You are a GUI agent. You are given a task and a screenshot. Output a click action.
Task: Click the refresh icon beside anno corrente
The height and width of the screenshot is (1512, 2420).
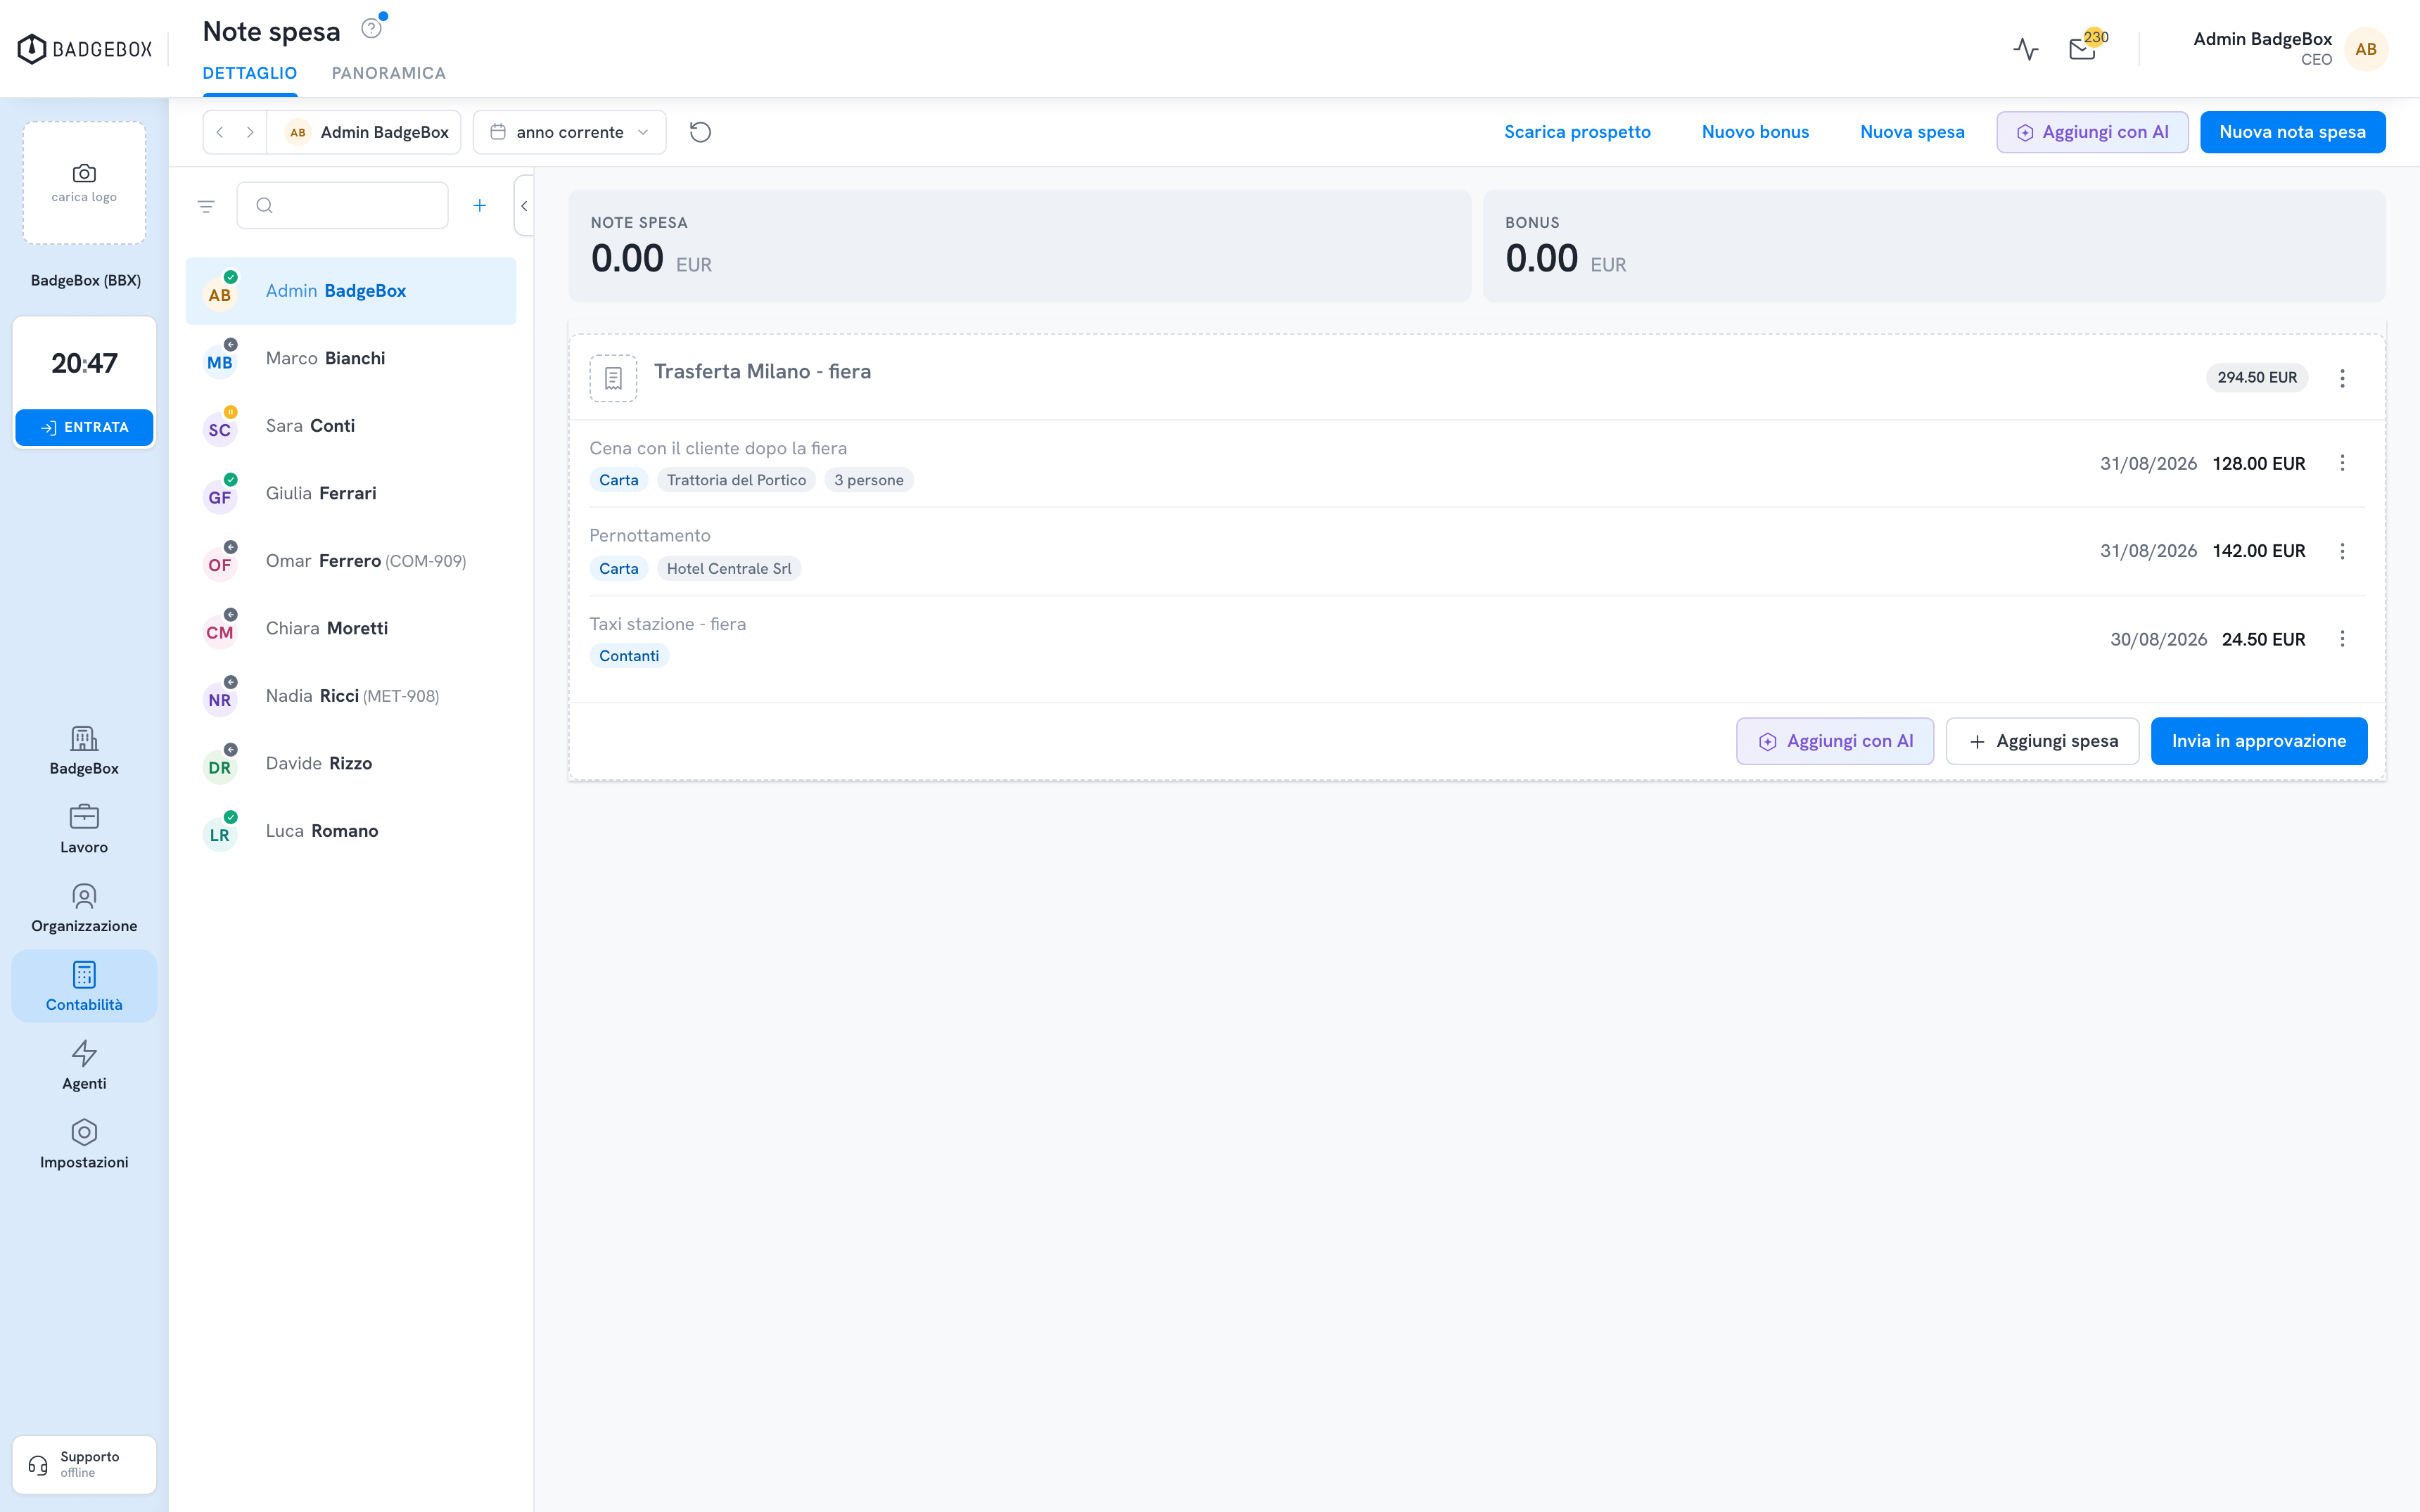point(700,132)
